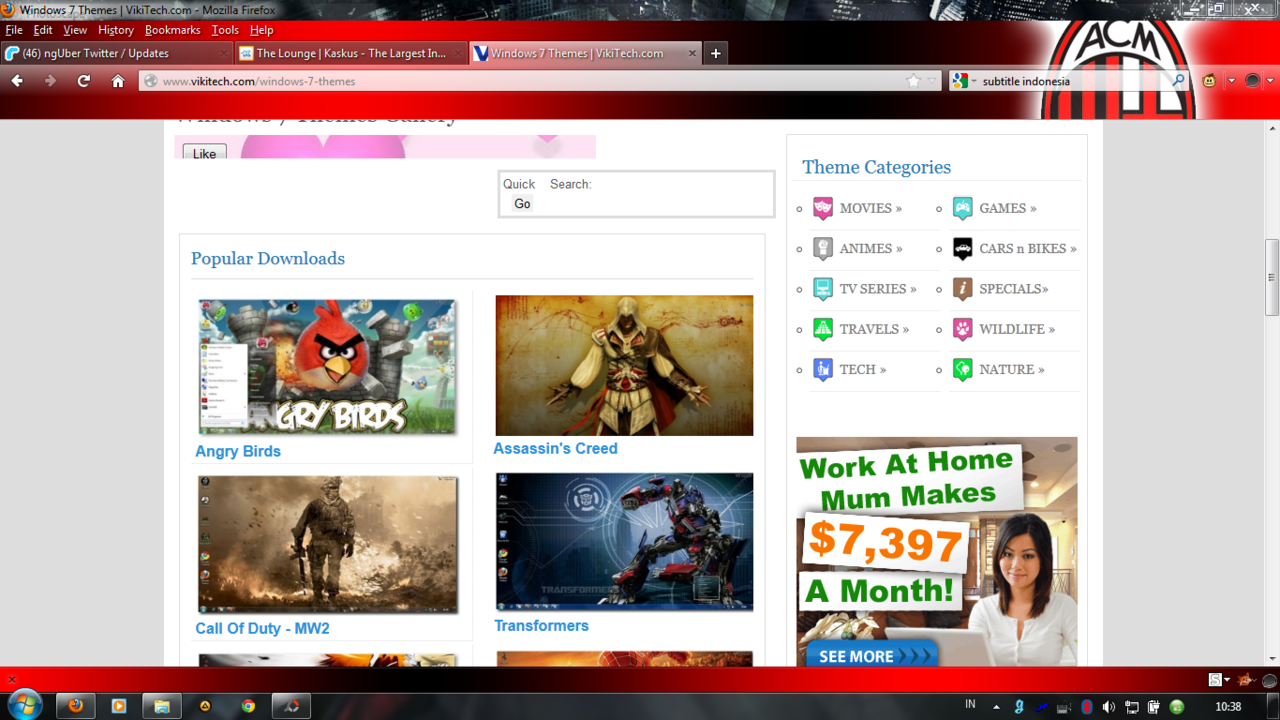This screenshot has width=1280, height=720.
Task: Click the page's vertical scrollbar thumb
Action: (x=1272, y=277)
